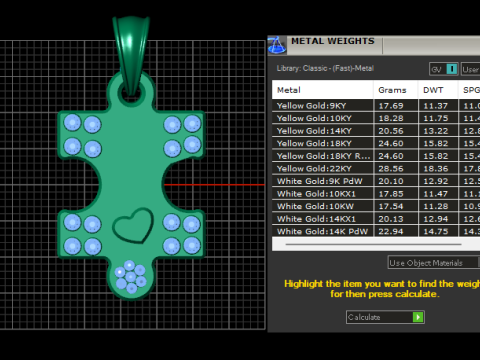This screenshot has width=480, height=360.
Task: Sort by the DWT column header
Action: coord(438,90)
